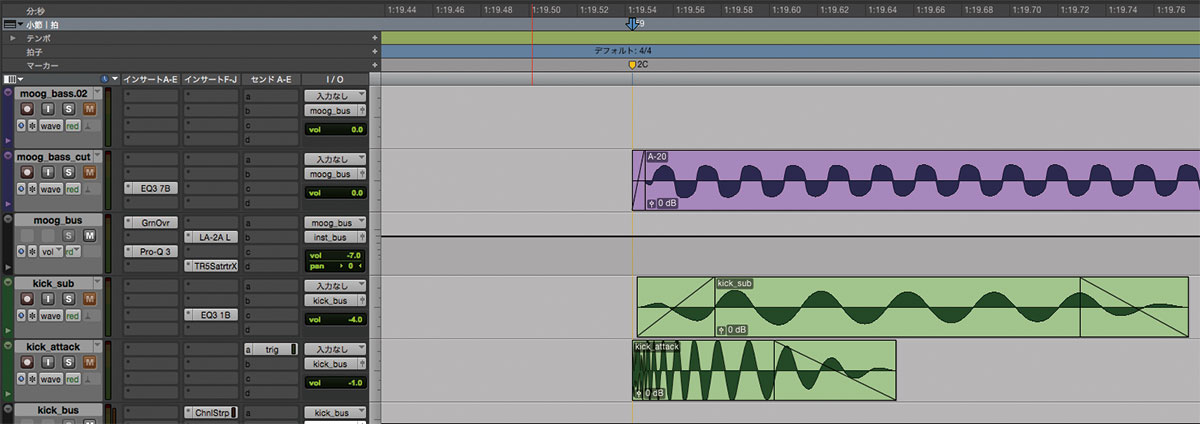
Task: Toggle freeze snowflake on kick_attack
Action: [32, 379]
